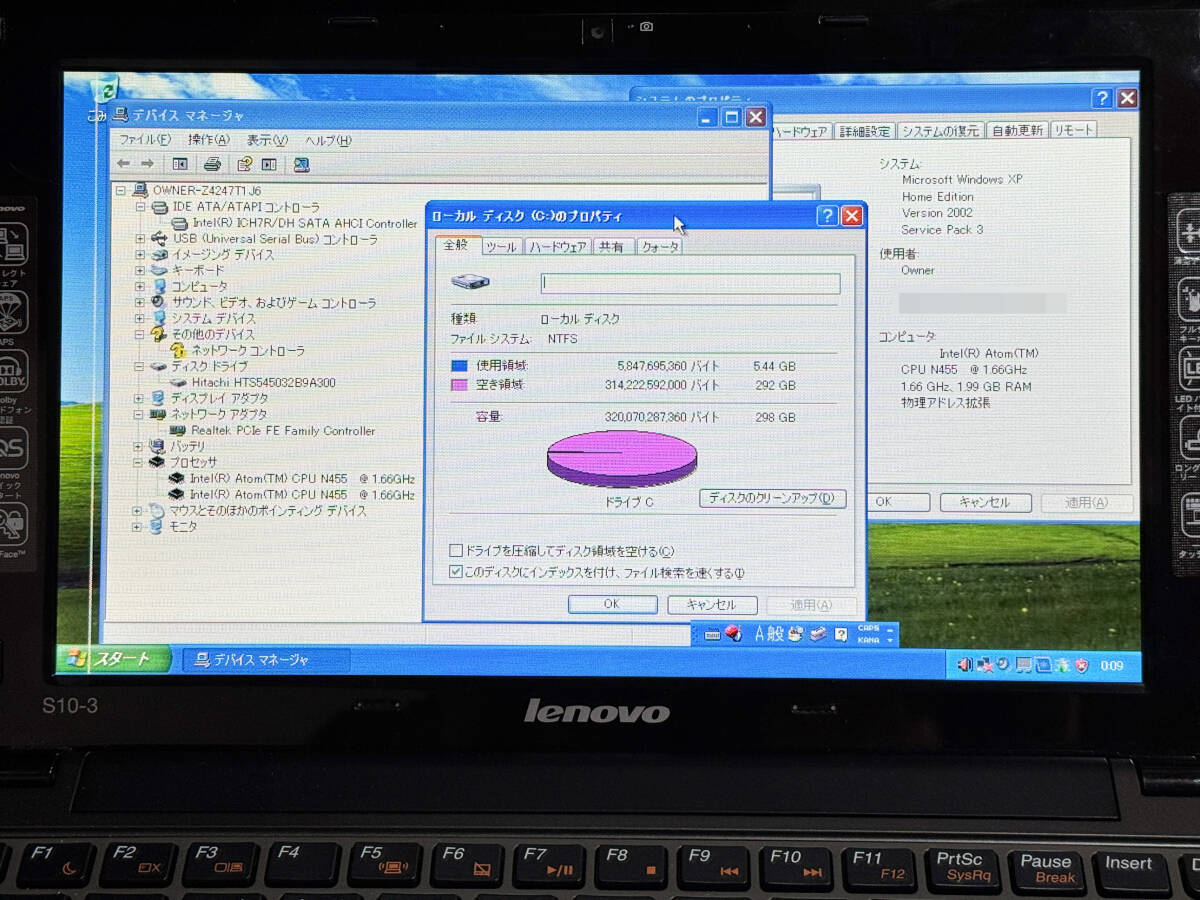Click the 般 conversion mode icon

pyautogui.click(x=777, y=633)
